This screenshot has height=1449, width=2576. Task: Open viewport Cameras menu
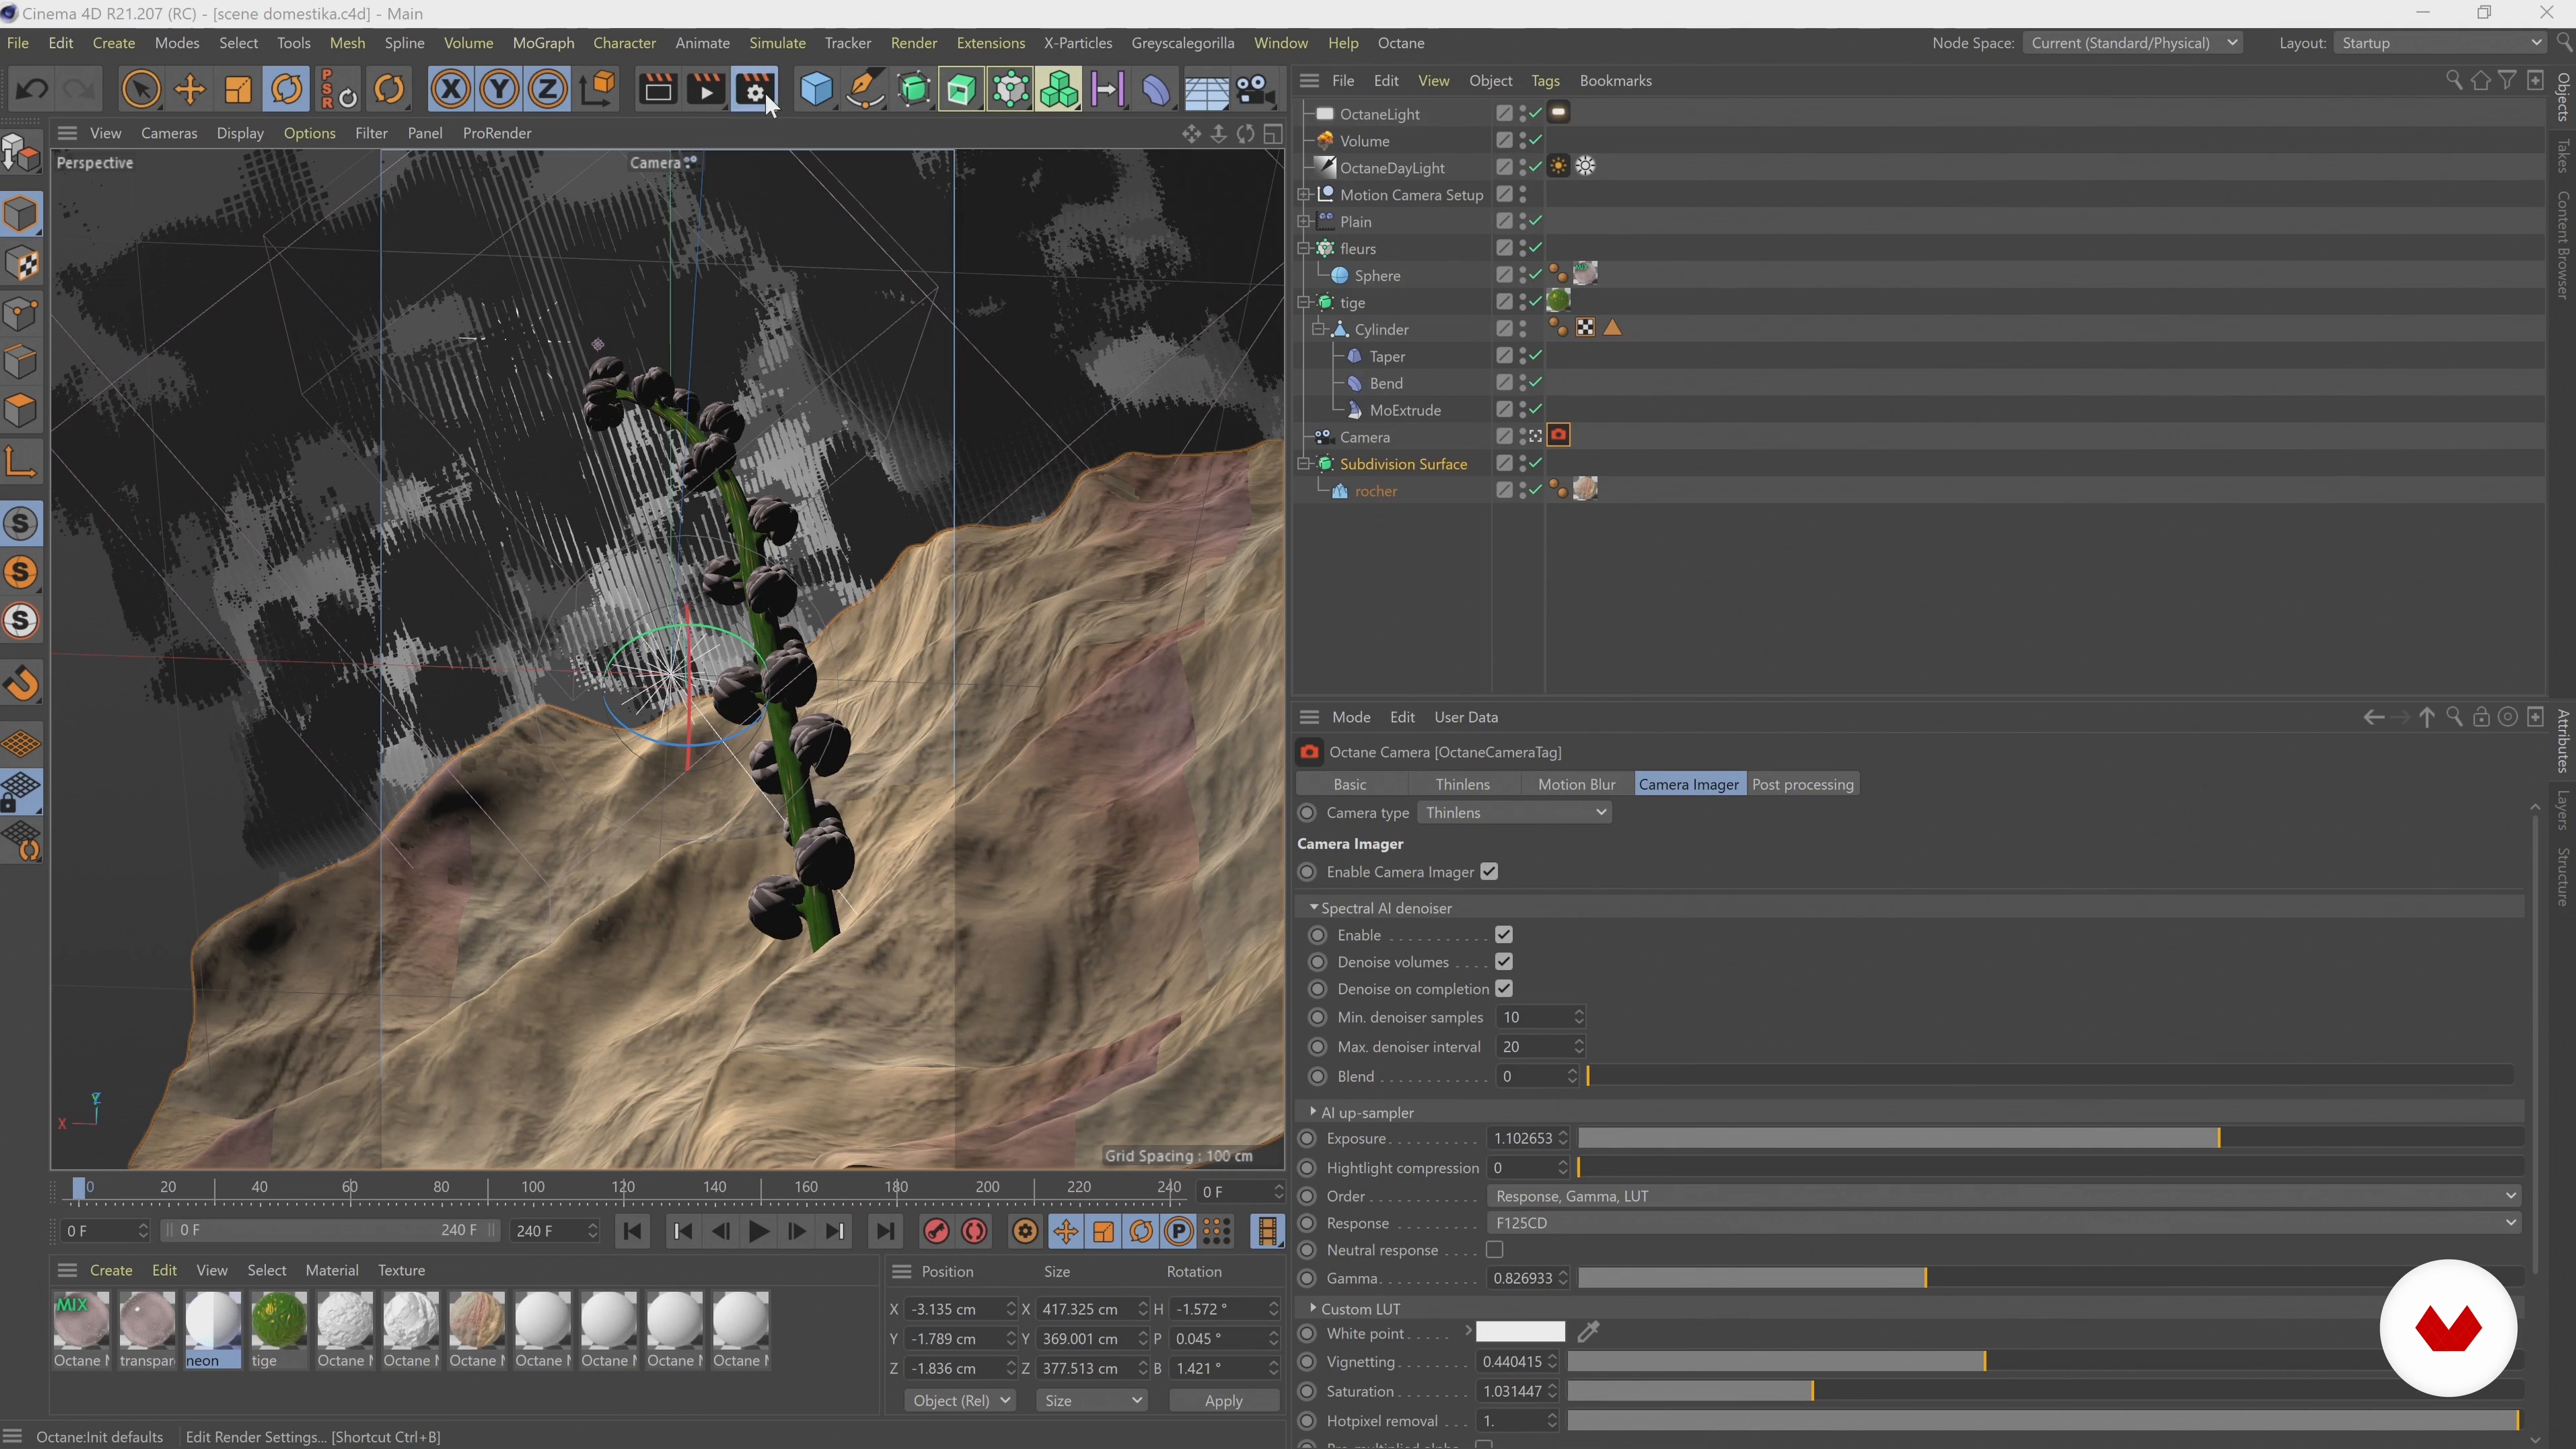point(169,133)
